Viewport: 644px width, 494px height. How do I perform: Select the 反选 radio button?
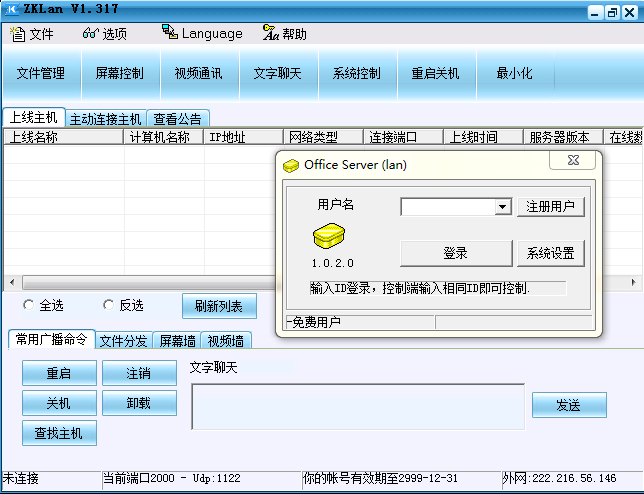coord(109,305)
